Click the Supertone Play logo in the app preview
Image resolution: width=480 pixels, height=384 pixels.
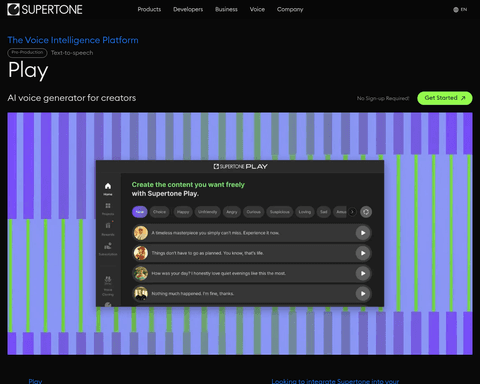240,166
